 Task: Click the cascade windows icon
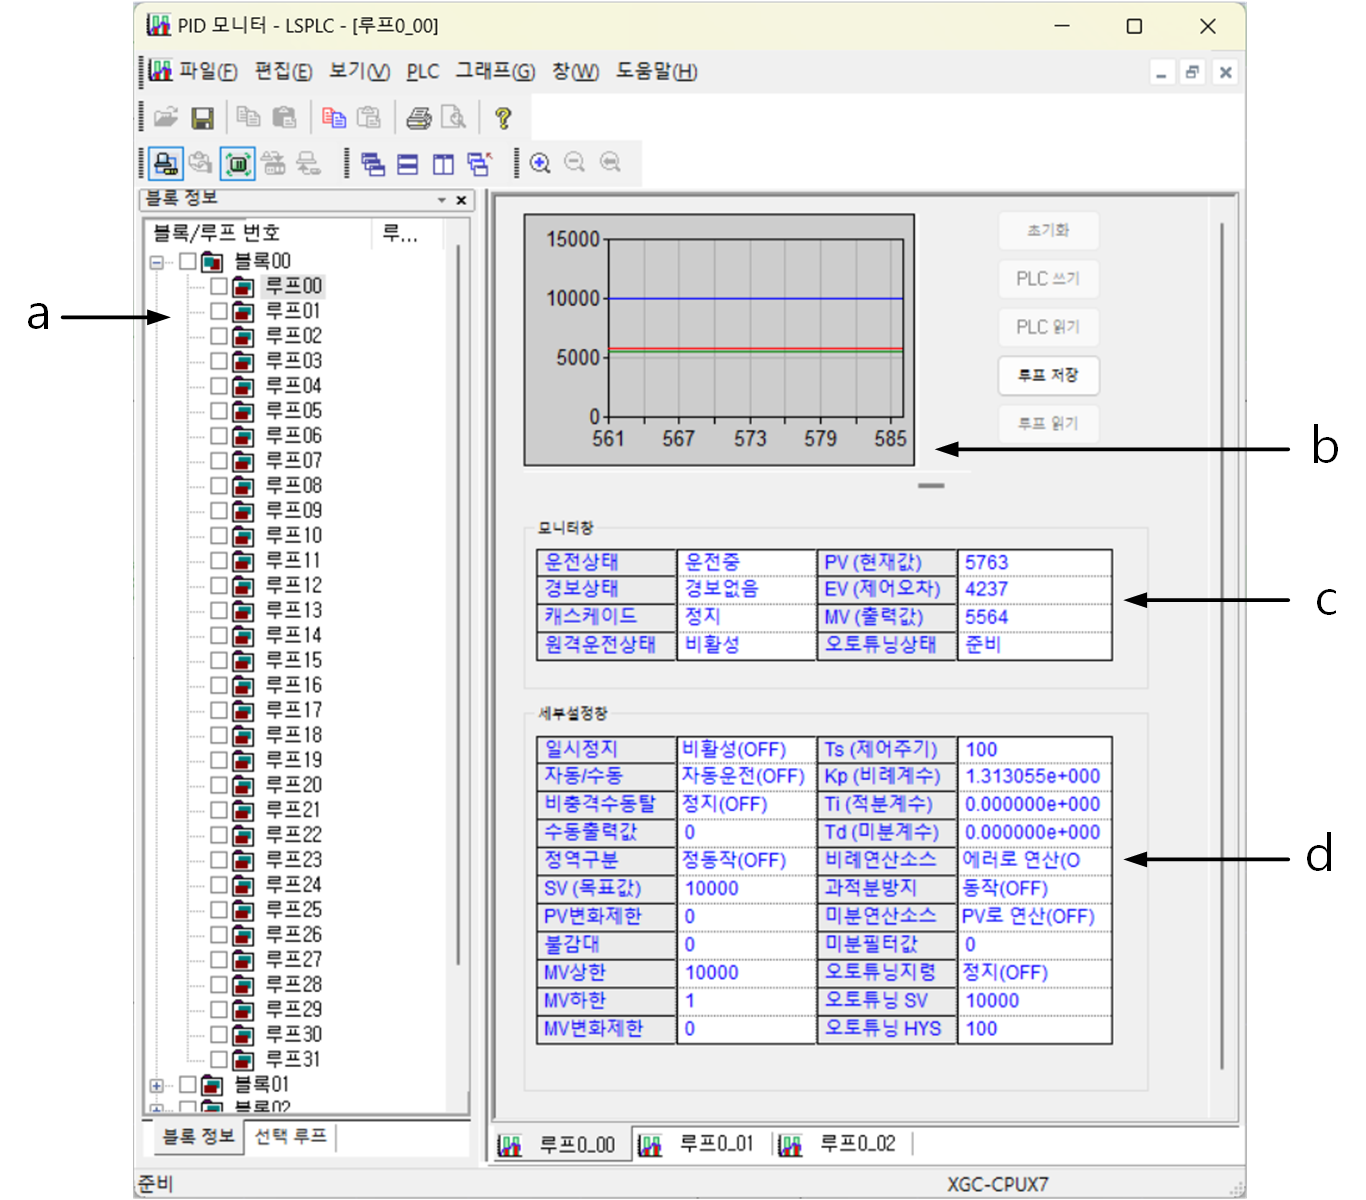click(x=373, y=163)
